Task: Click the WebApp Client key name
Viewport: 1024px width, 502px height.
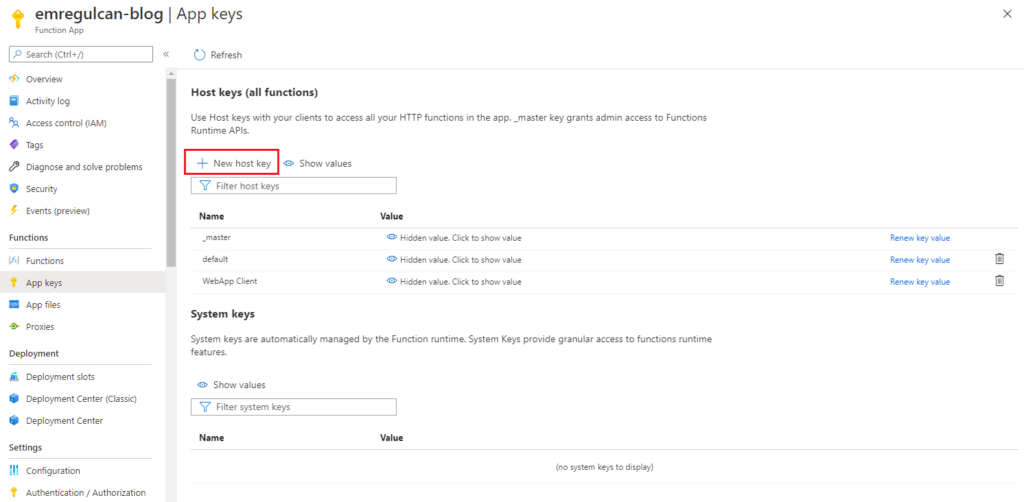Action: (x=228, y=281)
